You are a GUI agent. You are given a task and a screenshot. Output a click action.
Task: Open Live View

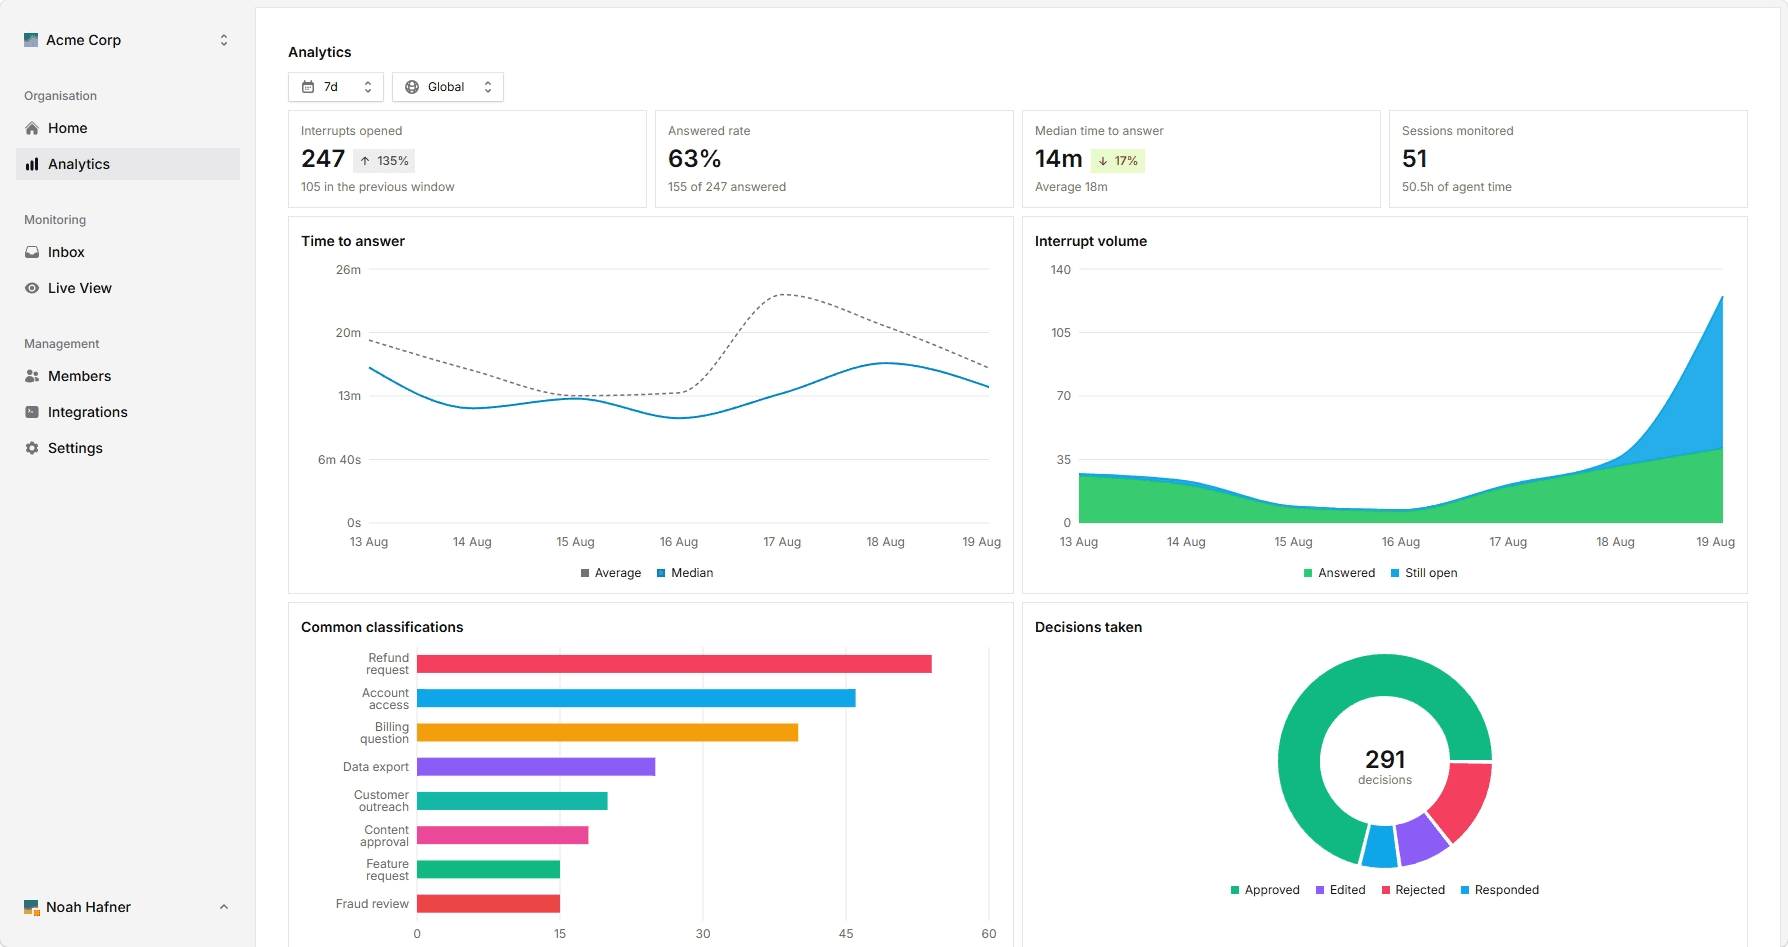[128, 288]
